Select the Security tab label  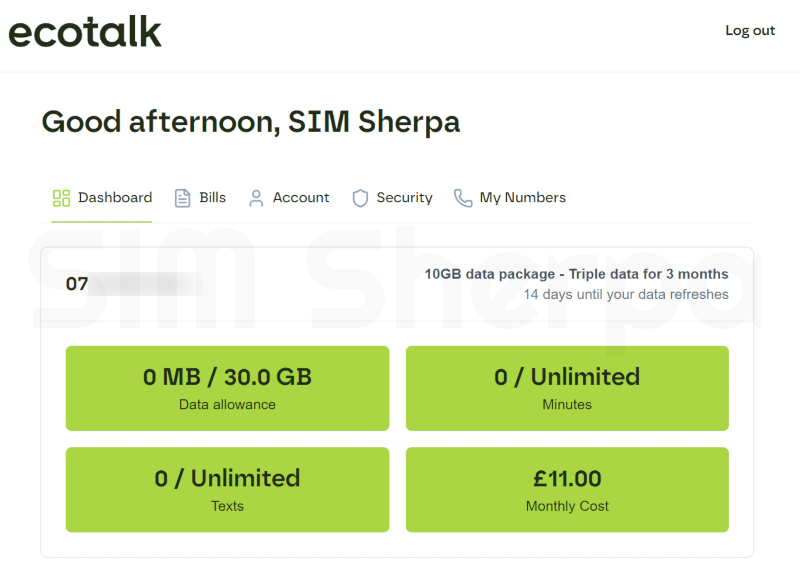pos(404,198)
